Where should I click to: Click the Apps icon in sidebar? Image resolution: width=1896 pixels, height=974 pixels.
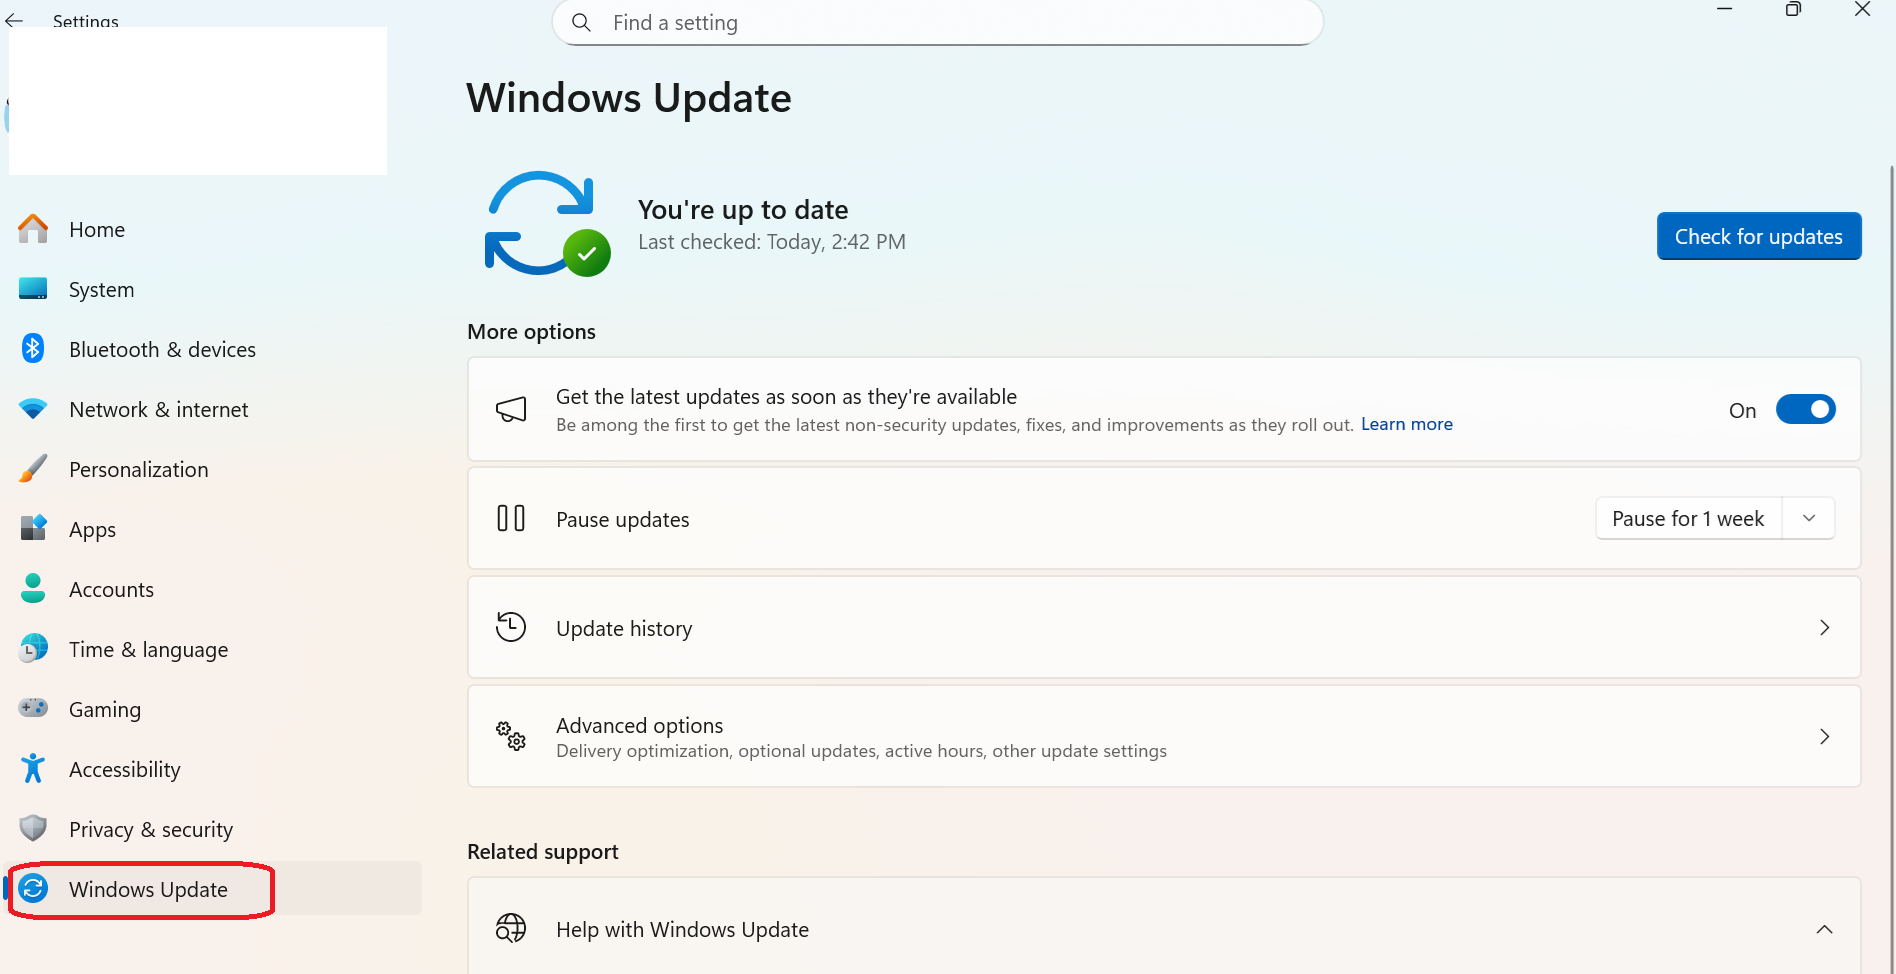pos(33,528)
